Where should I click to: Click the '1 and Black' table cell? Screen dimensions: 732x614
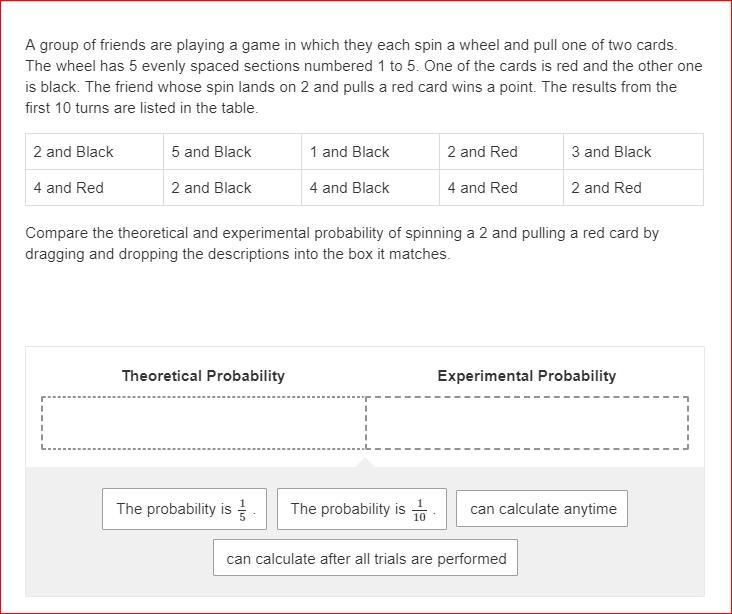[370, 152]
